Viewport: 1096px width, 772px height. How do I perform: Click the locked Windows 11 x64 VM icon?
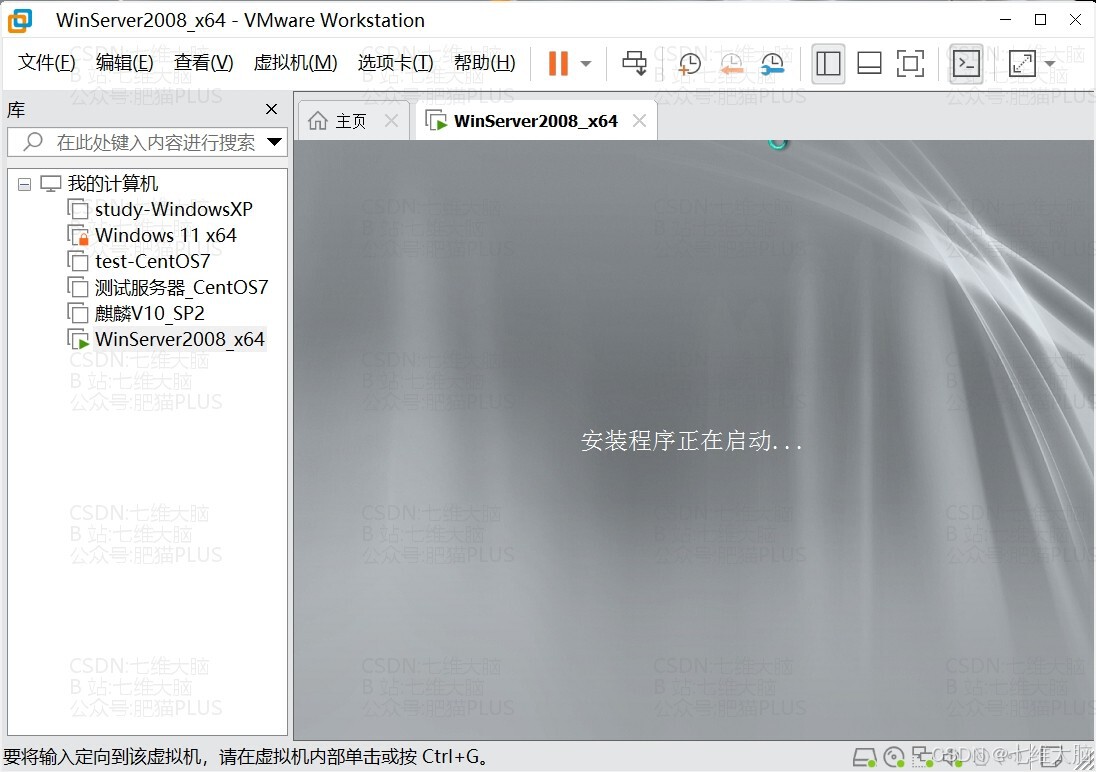click(78, 235)
